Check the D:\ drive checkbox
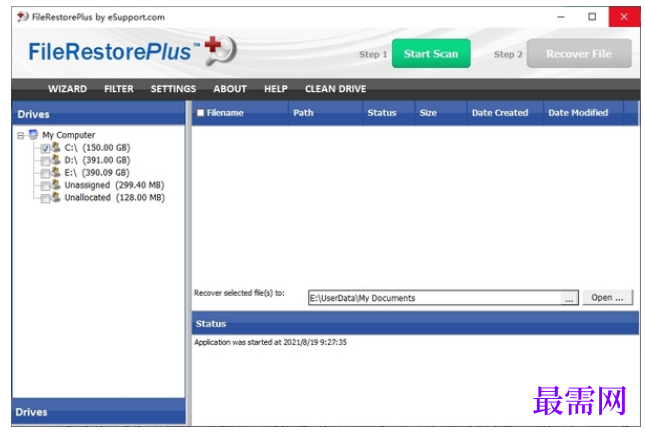The image size is (645, 432). 45,161
